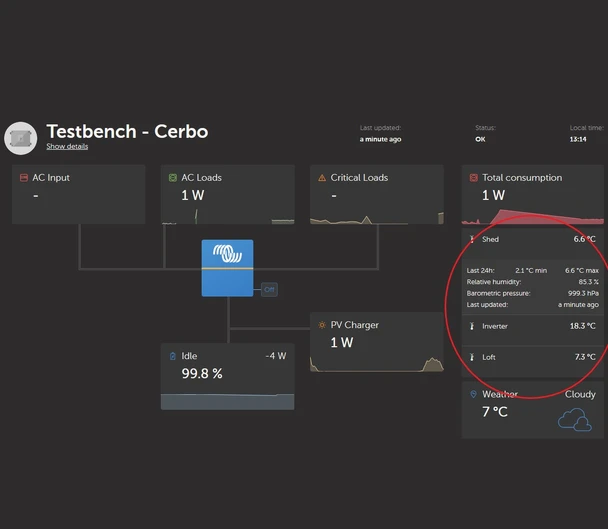Click the Cloudy weather cloud icon

pyautogui.click(x=575, y=420)
